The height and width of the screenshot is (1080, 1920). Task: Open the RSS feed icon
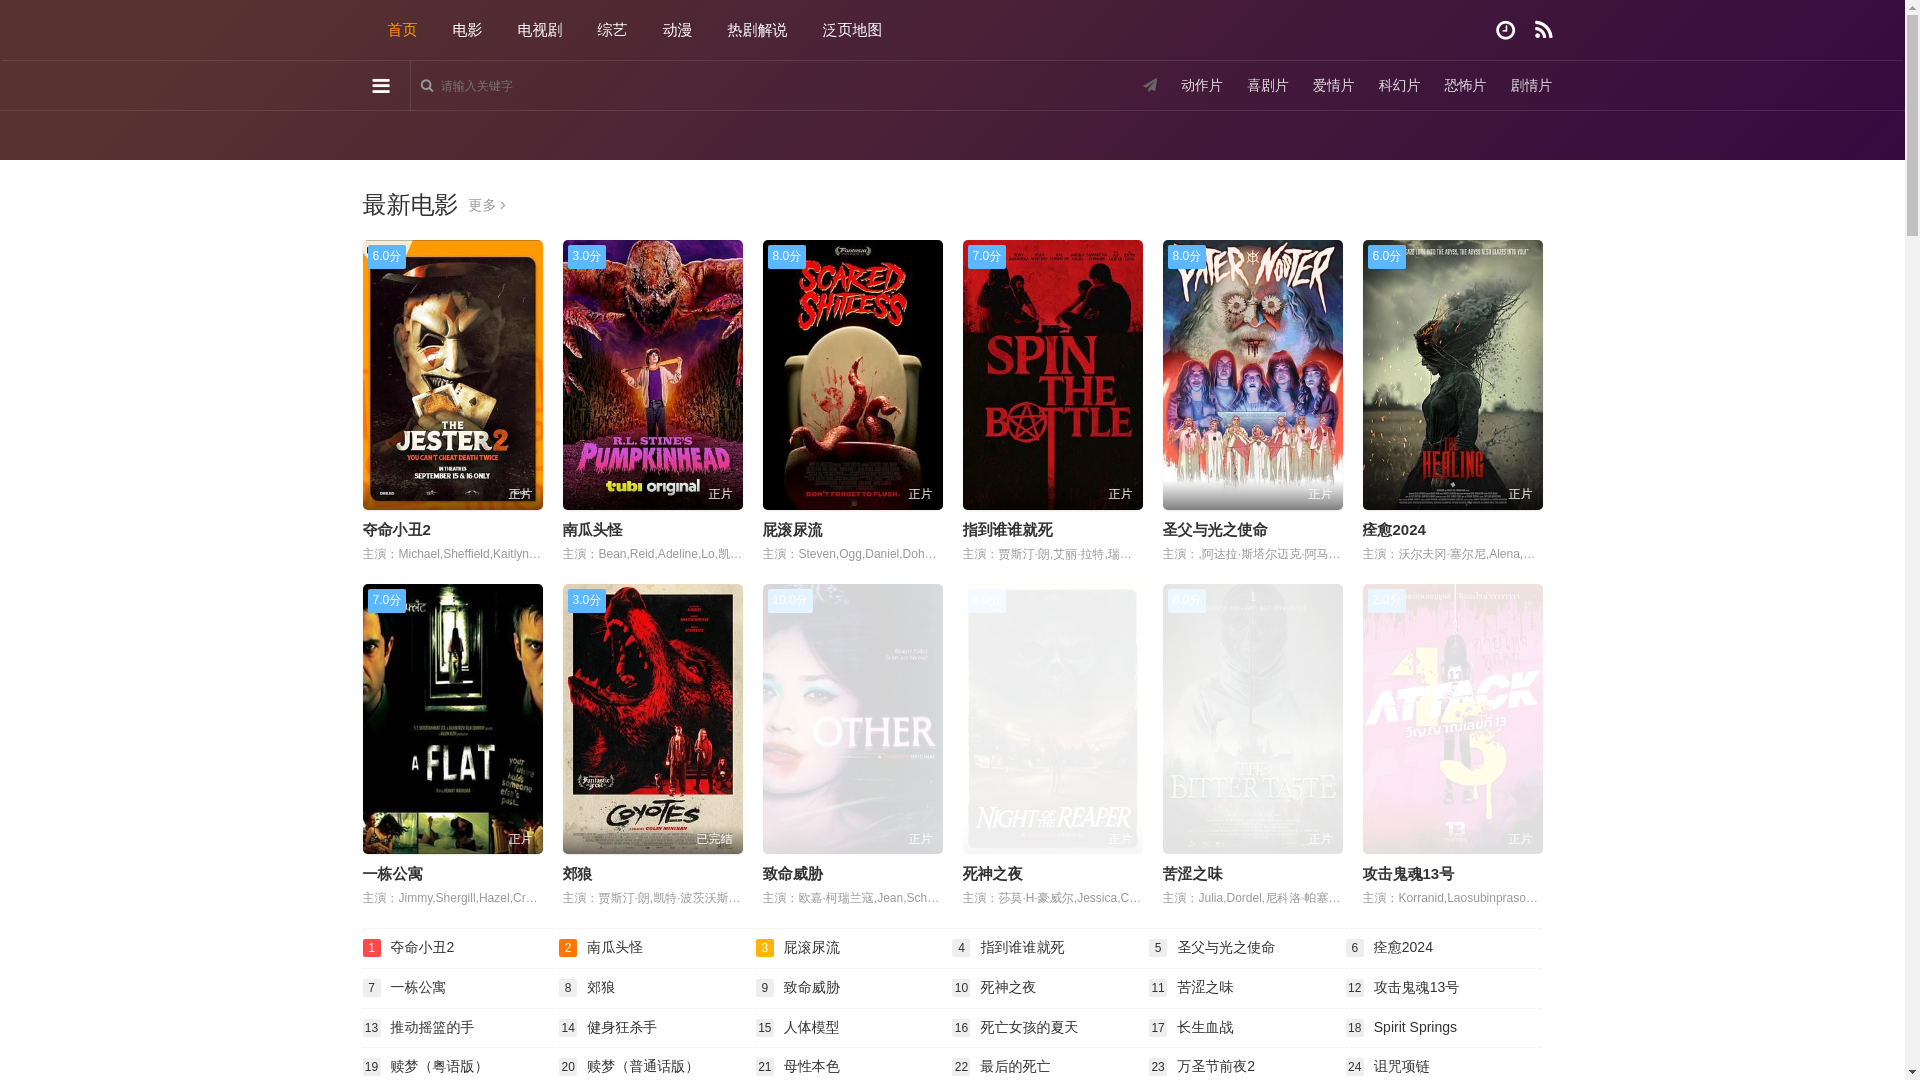[1543, 30]
